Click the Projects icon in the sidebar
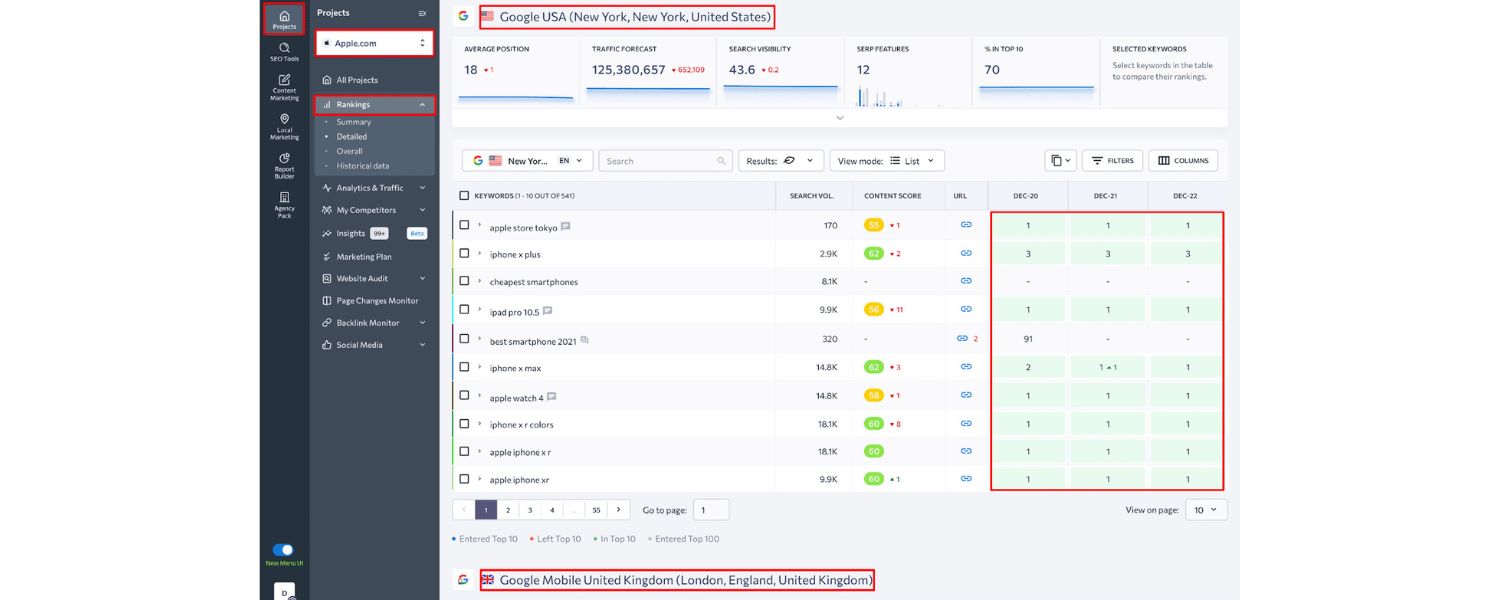Screen dimensions: 1500x600 click(x=284, y=18)
